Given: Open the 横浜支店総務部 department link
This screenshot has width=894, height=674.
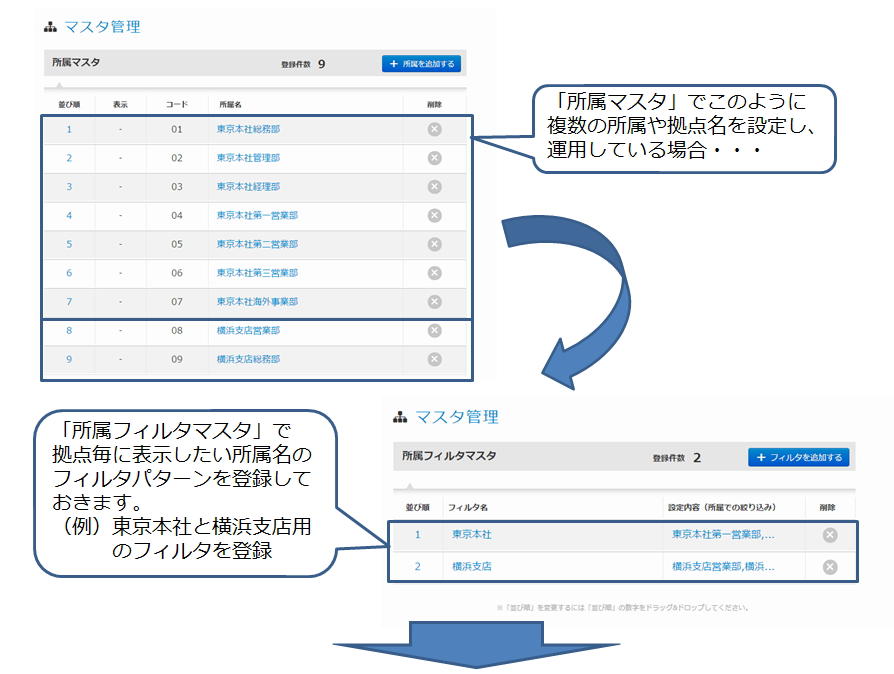Looking at the screenshot, I should point(248,359).
